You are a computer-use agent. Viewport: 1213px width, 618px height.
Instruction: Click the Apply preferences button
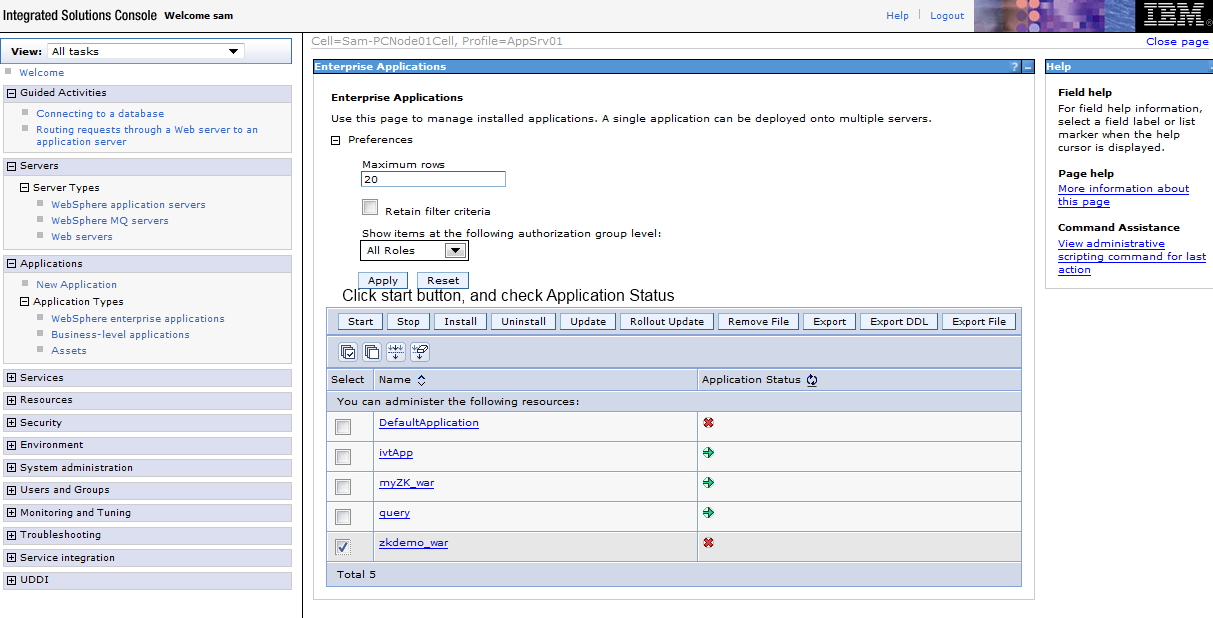[383, 281]
